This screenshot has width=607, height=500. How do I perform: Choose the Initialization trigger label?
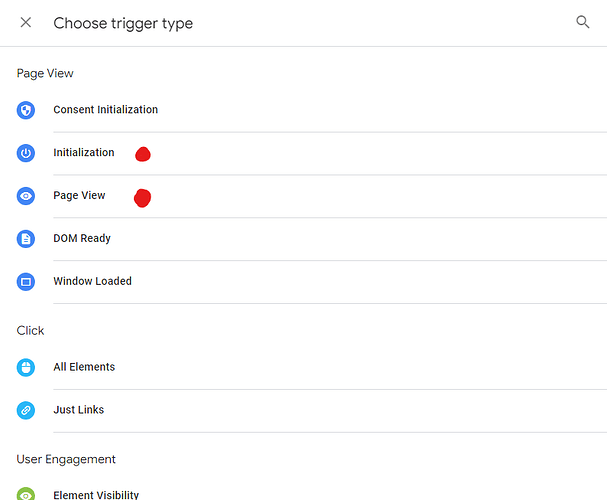tap(84, 153)
